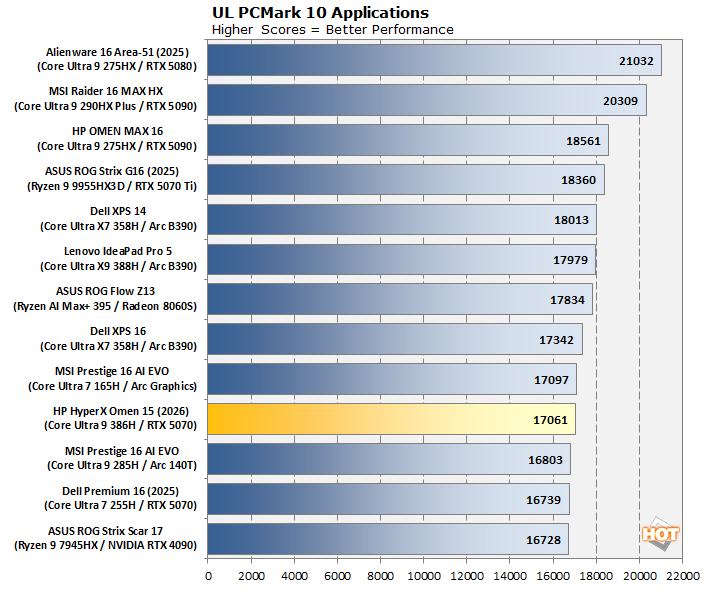Select the Alienware 16 Area-51 (2025) label

(x=117, y=52)
